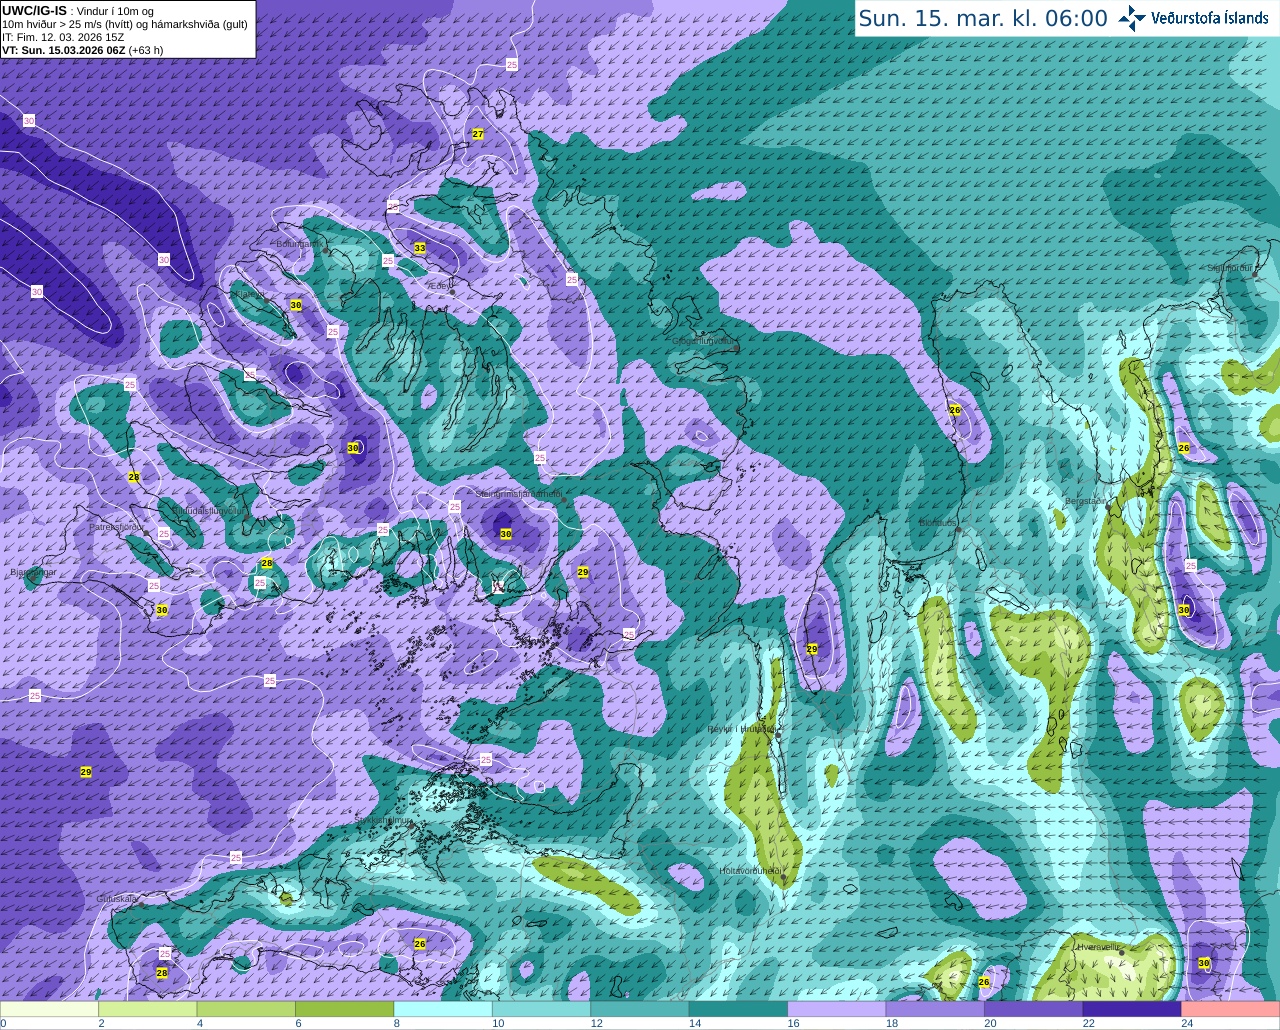Select the 'hámarkshviða (gult)' legend description line

pyautogui.click(x=125, y=24)
